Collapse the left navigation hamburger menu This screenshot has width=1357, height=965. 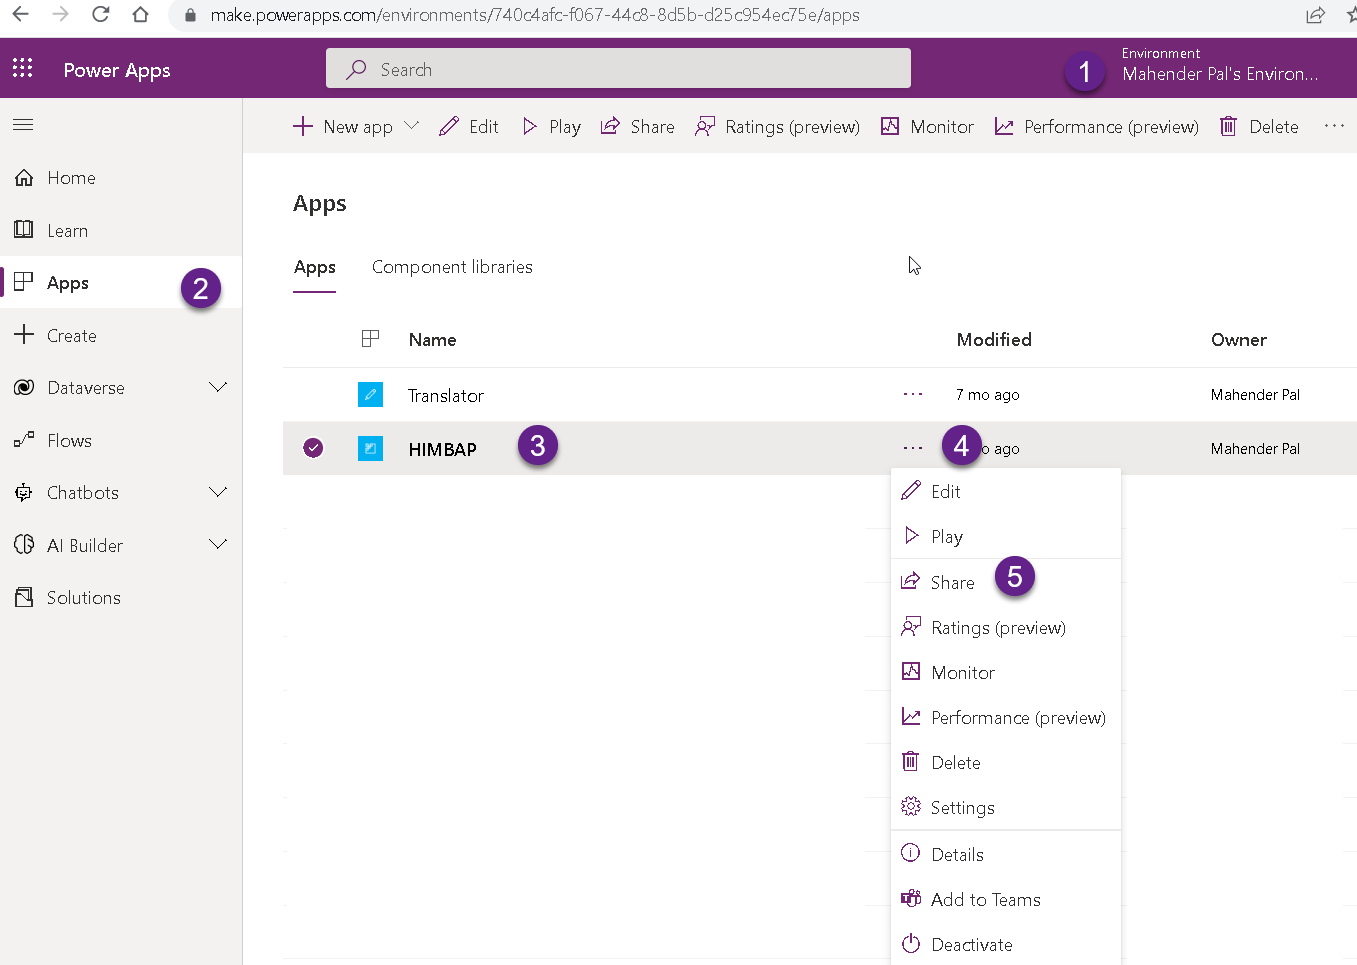click(23, 125)
